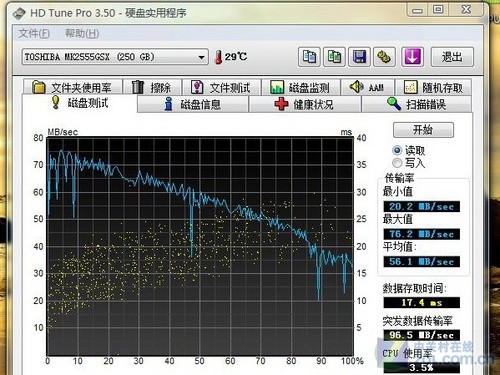Screen dimensions: 500x375
Task: Click the 开始 (Start) button
Action: coord(423,130)
